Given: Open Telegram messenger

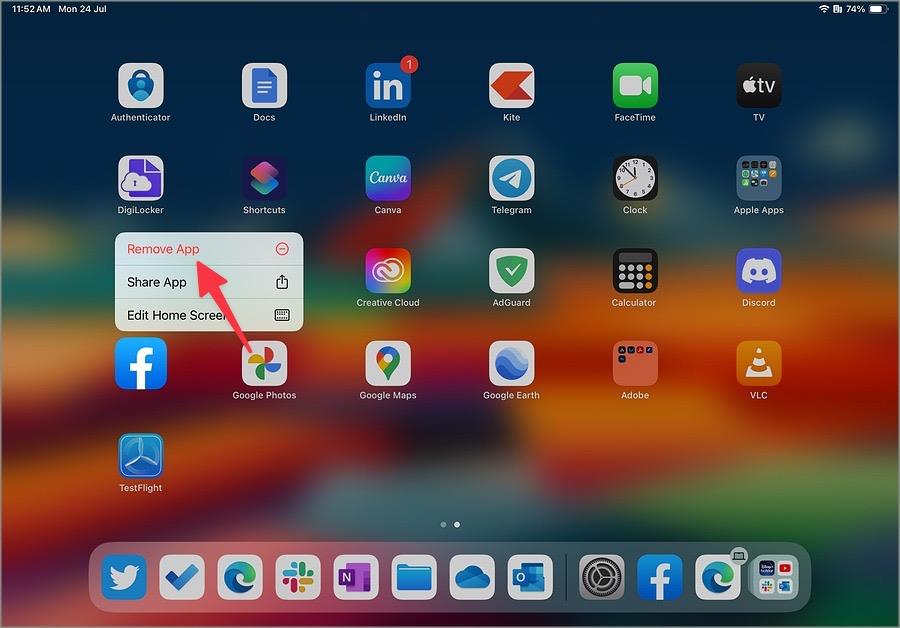Looking at the screenshot, I should click(511, 178).
